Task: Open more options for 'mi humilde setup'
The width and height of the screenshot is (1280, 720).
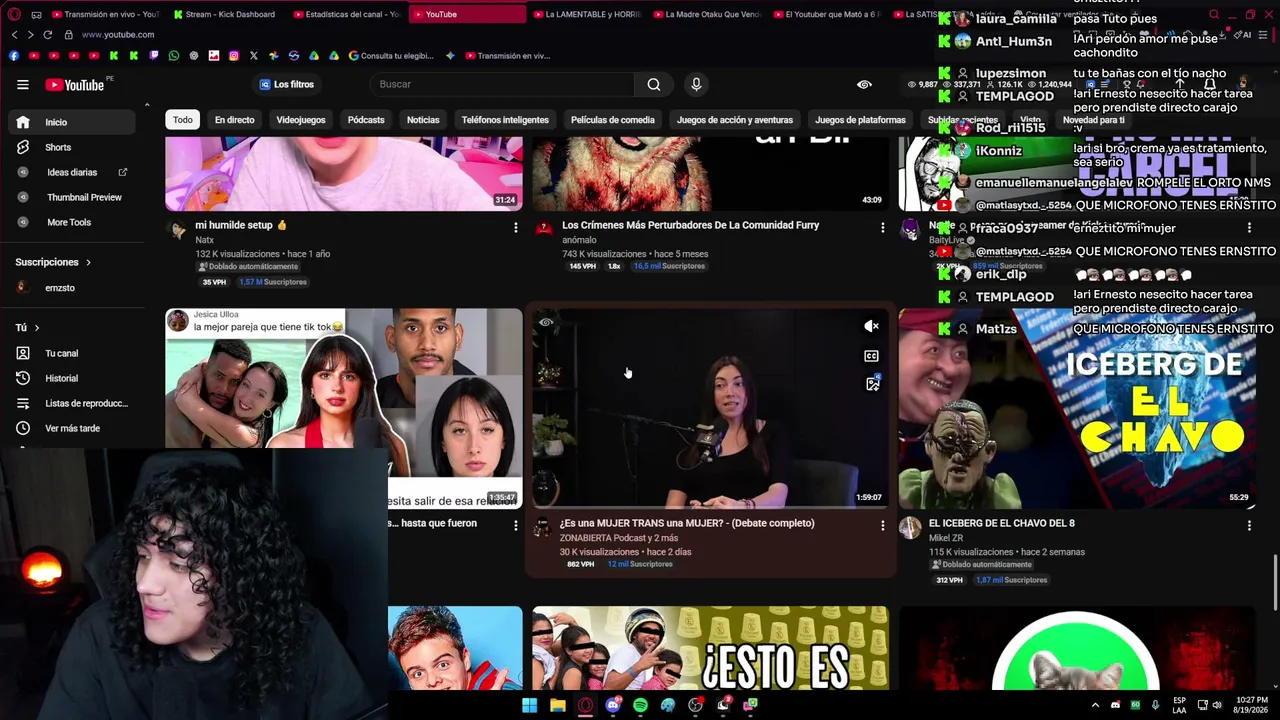Action: (x=515, y=228)
